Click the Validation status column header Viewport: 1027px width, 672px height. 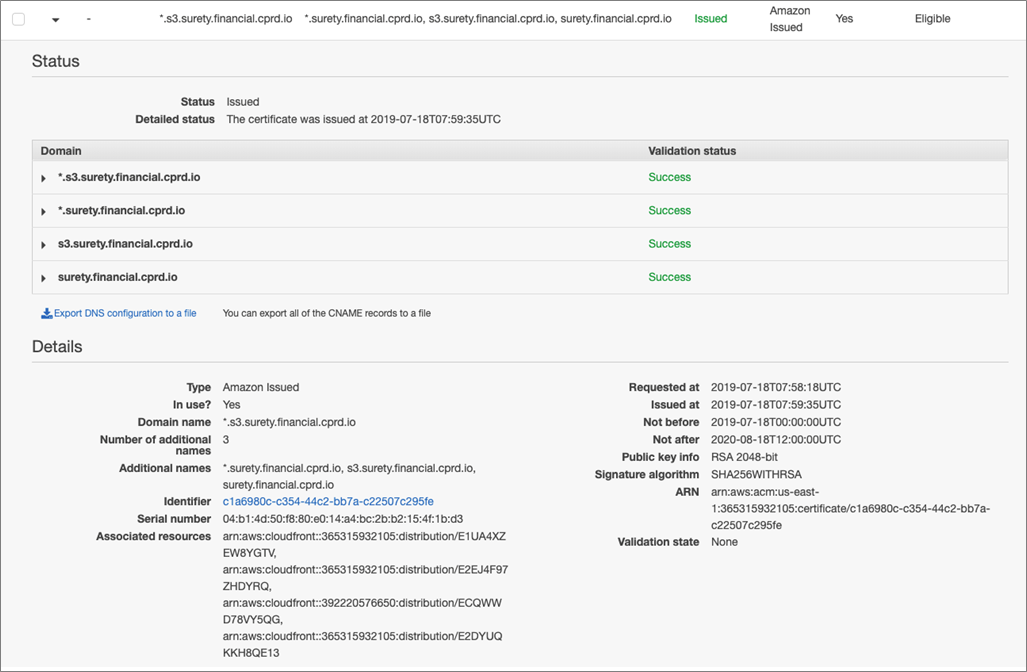[x=692, y=151]
